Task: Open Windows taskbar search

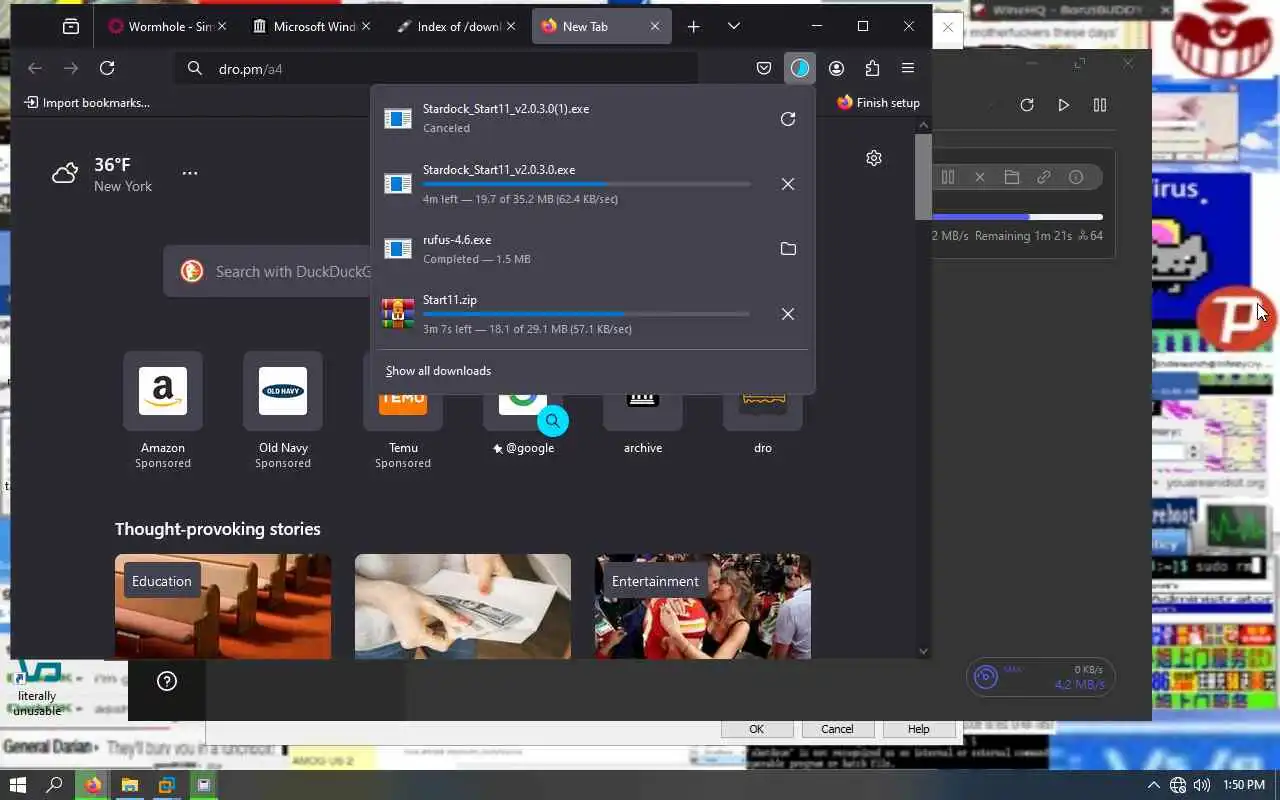Action: (x=55, y=785)
